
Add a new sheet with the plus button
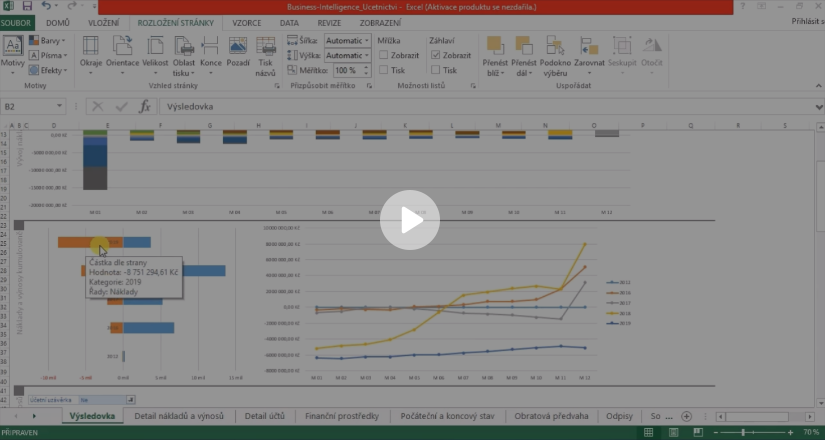(687, 416)
